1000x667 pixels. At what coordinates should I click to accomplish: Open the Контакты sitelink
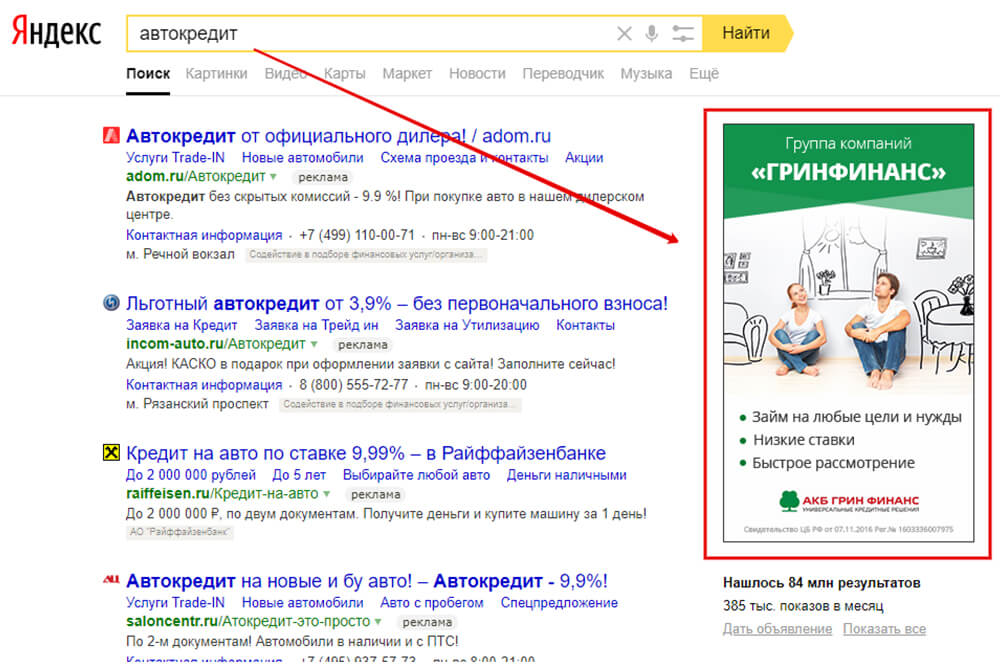[585, 325]
